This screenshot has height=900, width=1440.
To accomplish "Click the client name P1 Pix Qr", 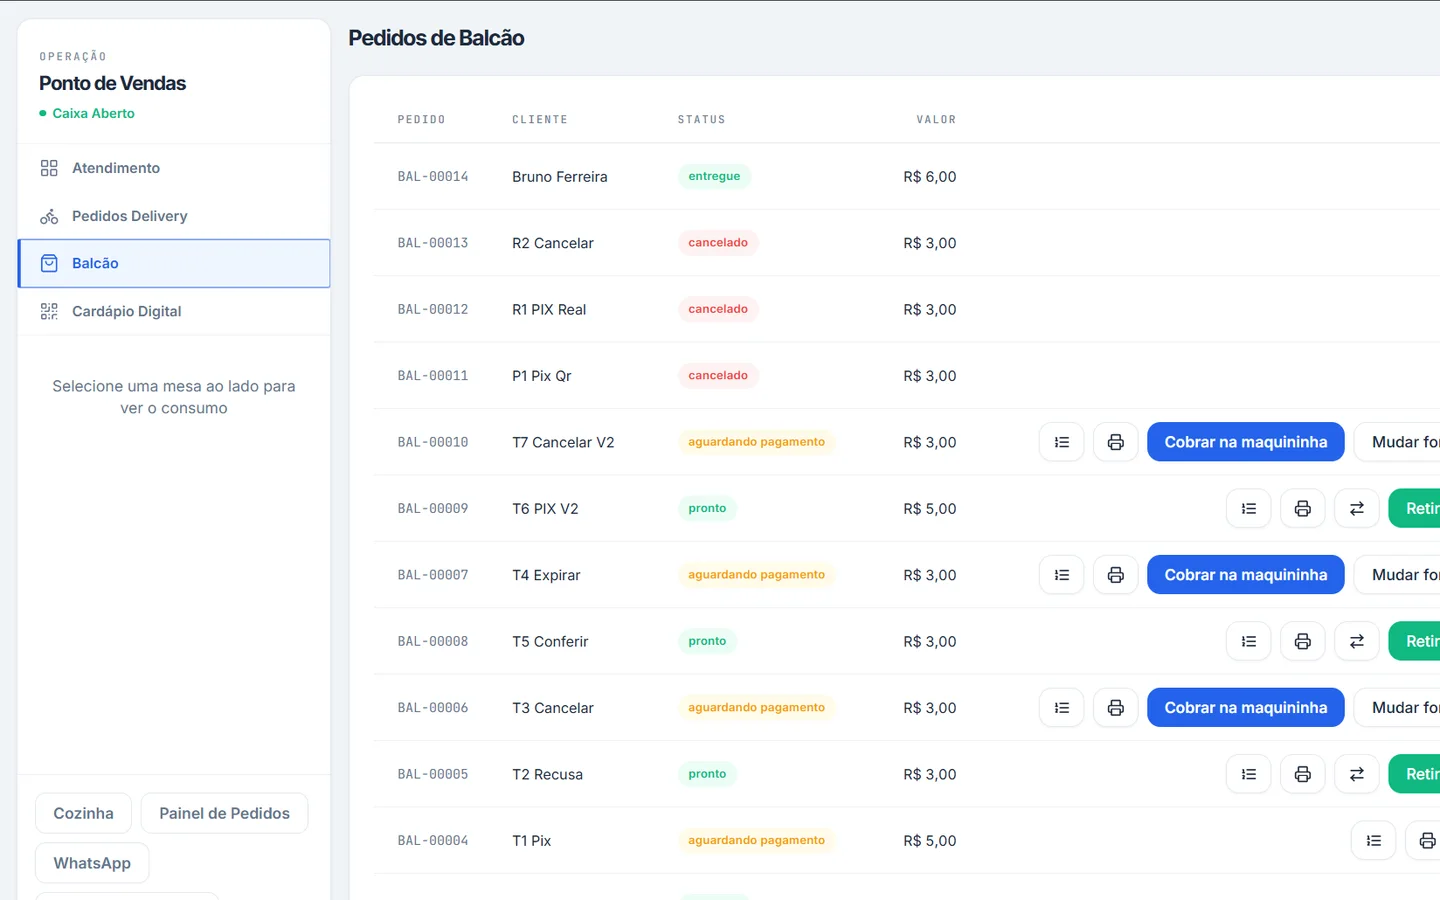I will click(x=542, y=376).
